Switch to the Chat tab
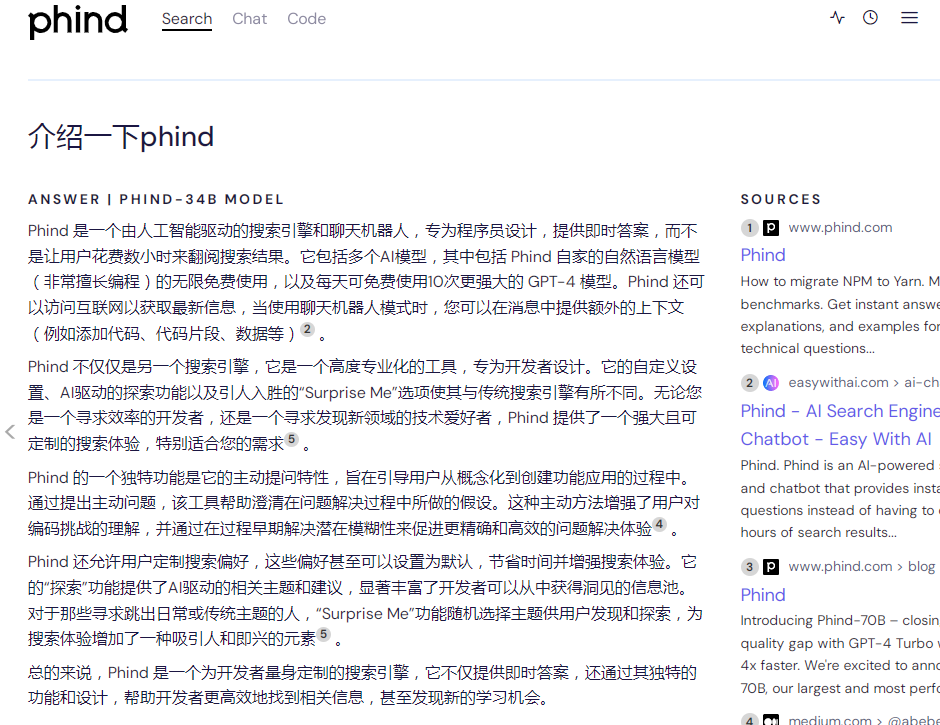This screenshot has height=725, width=940. click(x=249, y=19)
